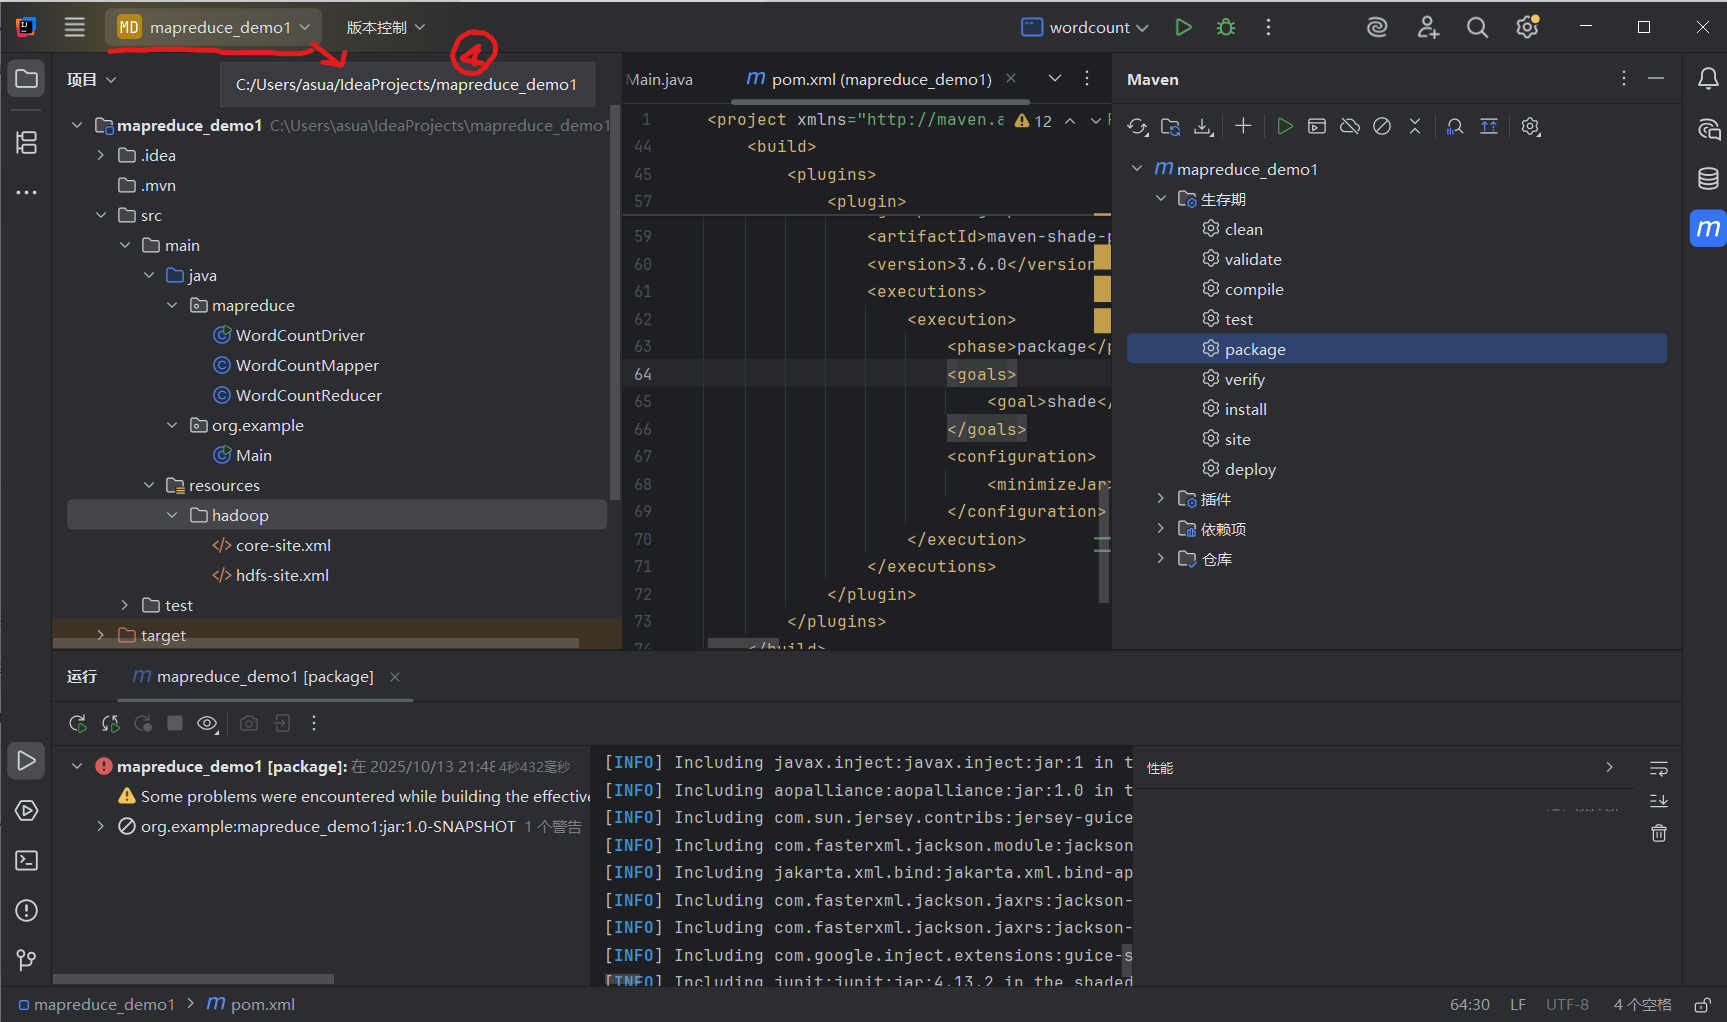The height and width of the screenshot is (1022, 1727).
Task: Debug wordcount configuration with bug icon
Action: pos(1226,27)
